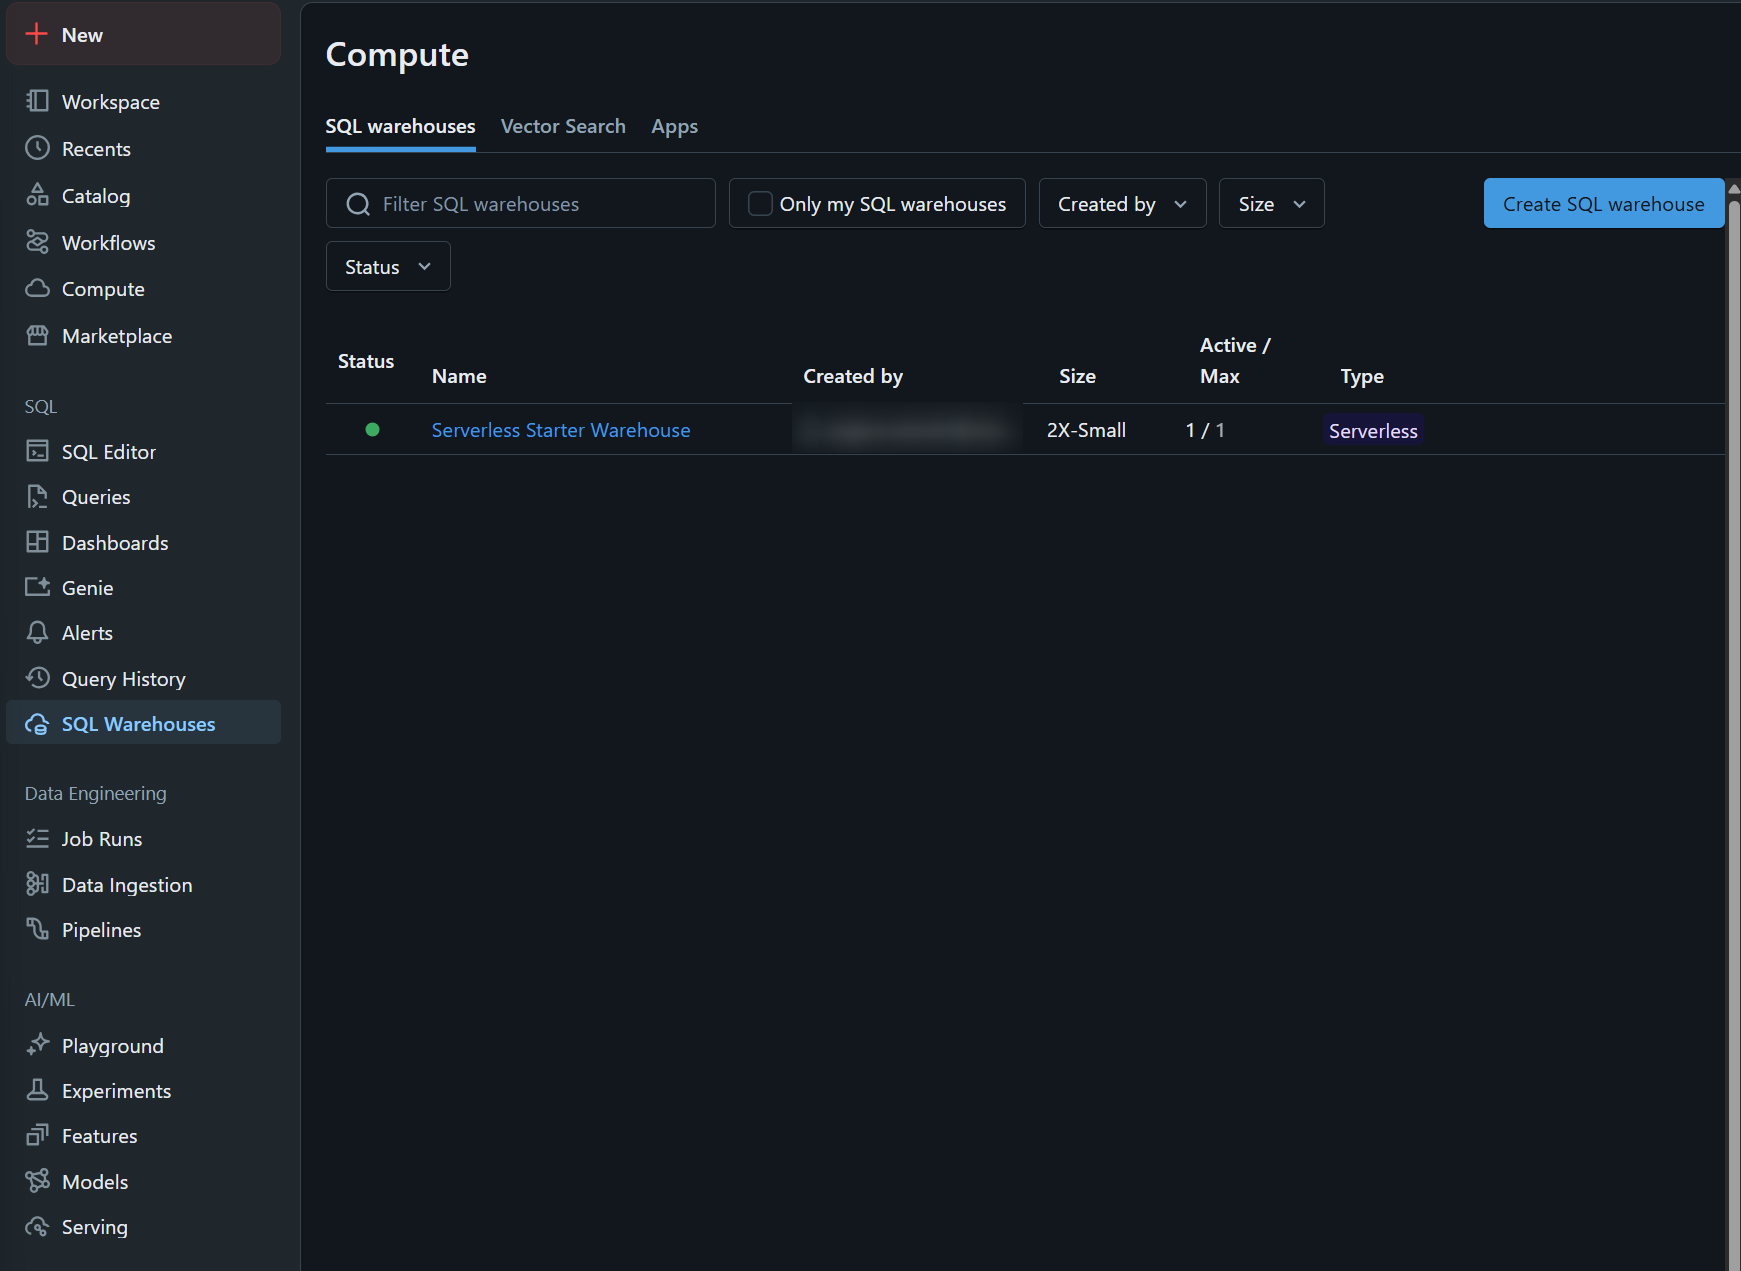Click the Status column header
The height and width of the screenshot is (1271, 1741).
click(366, 361)
